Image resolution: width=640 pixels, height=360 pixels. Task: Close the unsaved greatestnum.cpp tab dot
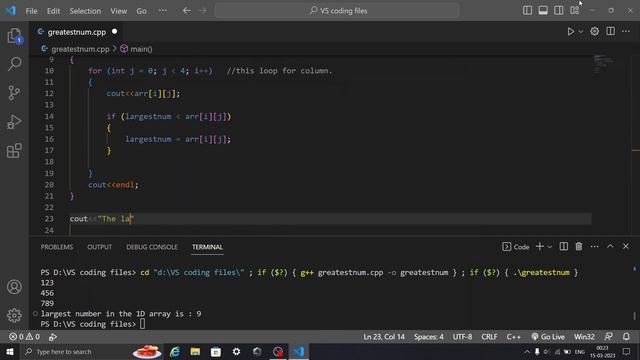tap(114, 31)
